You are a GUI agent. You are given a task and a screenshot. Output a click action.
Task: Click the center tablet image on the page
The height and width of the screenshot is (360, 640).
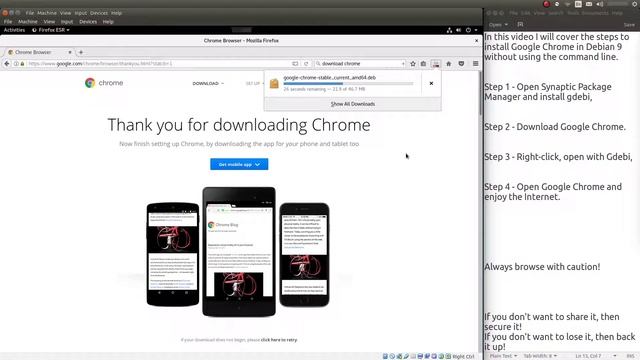(x=239, y=251)
